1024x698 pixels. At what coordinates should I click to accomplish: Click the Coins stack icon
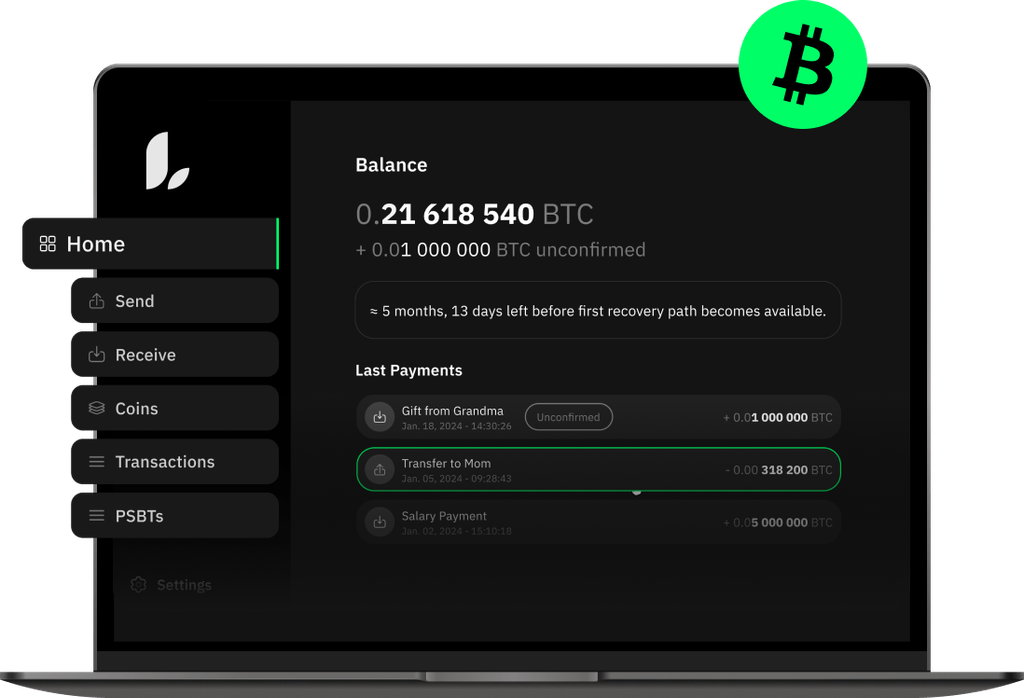[x=97, y=408]
